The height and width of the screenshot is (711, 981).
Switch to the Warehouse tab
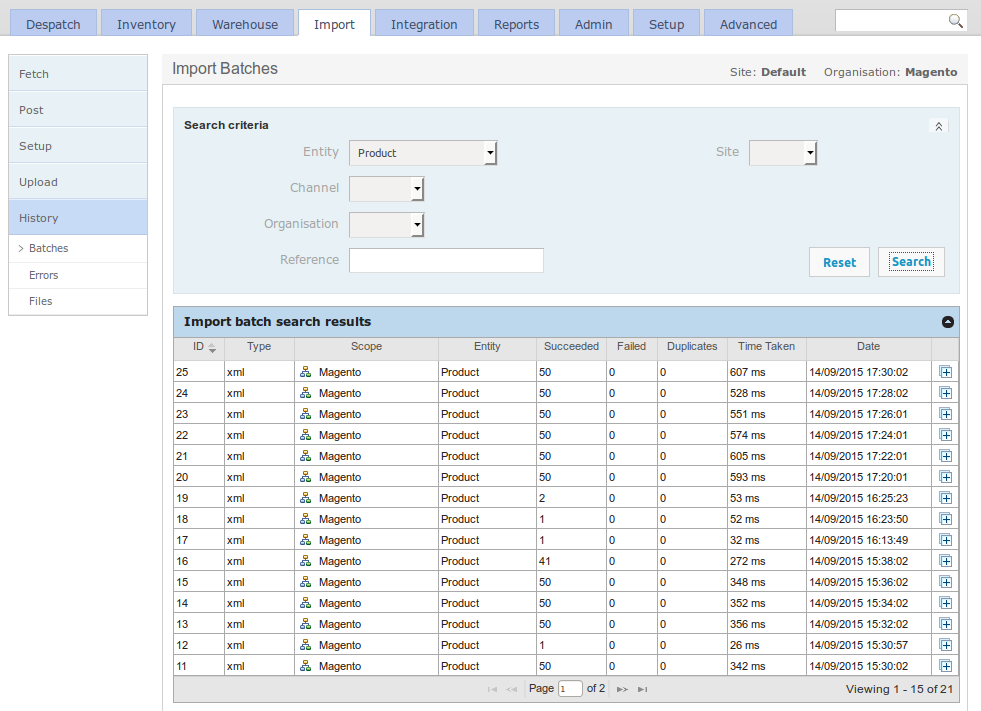(244, 22)
